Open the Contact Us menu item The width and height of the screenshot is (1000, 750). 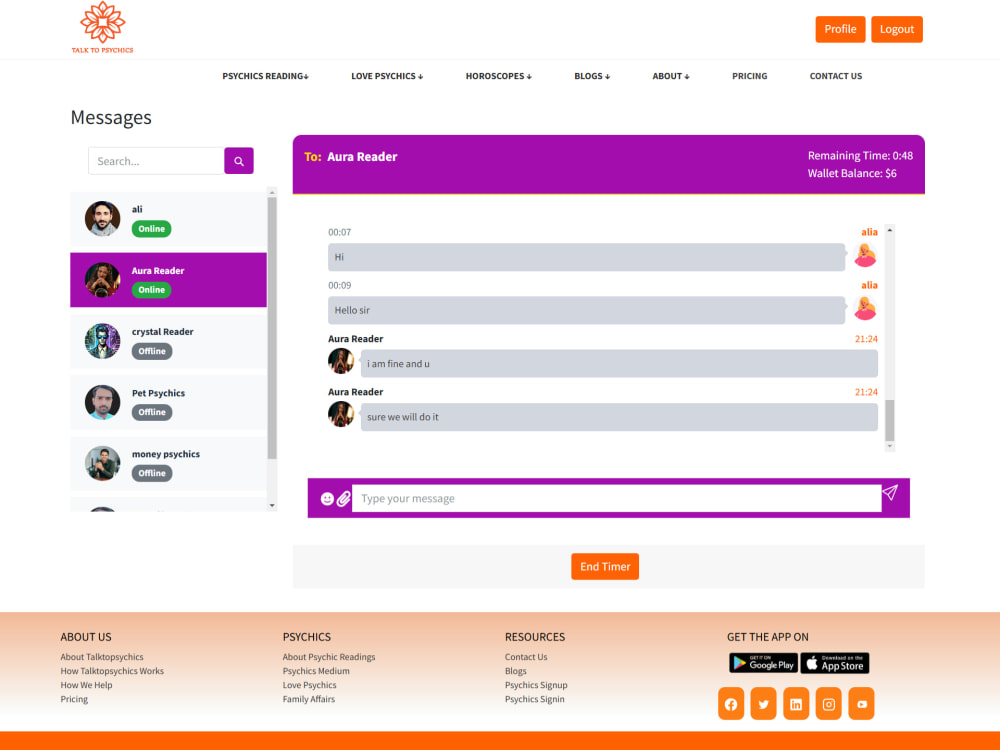coord(835,76)
